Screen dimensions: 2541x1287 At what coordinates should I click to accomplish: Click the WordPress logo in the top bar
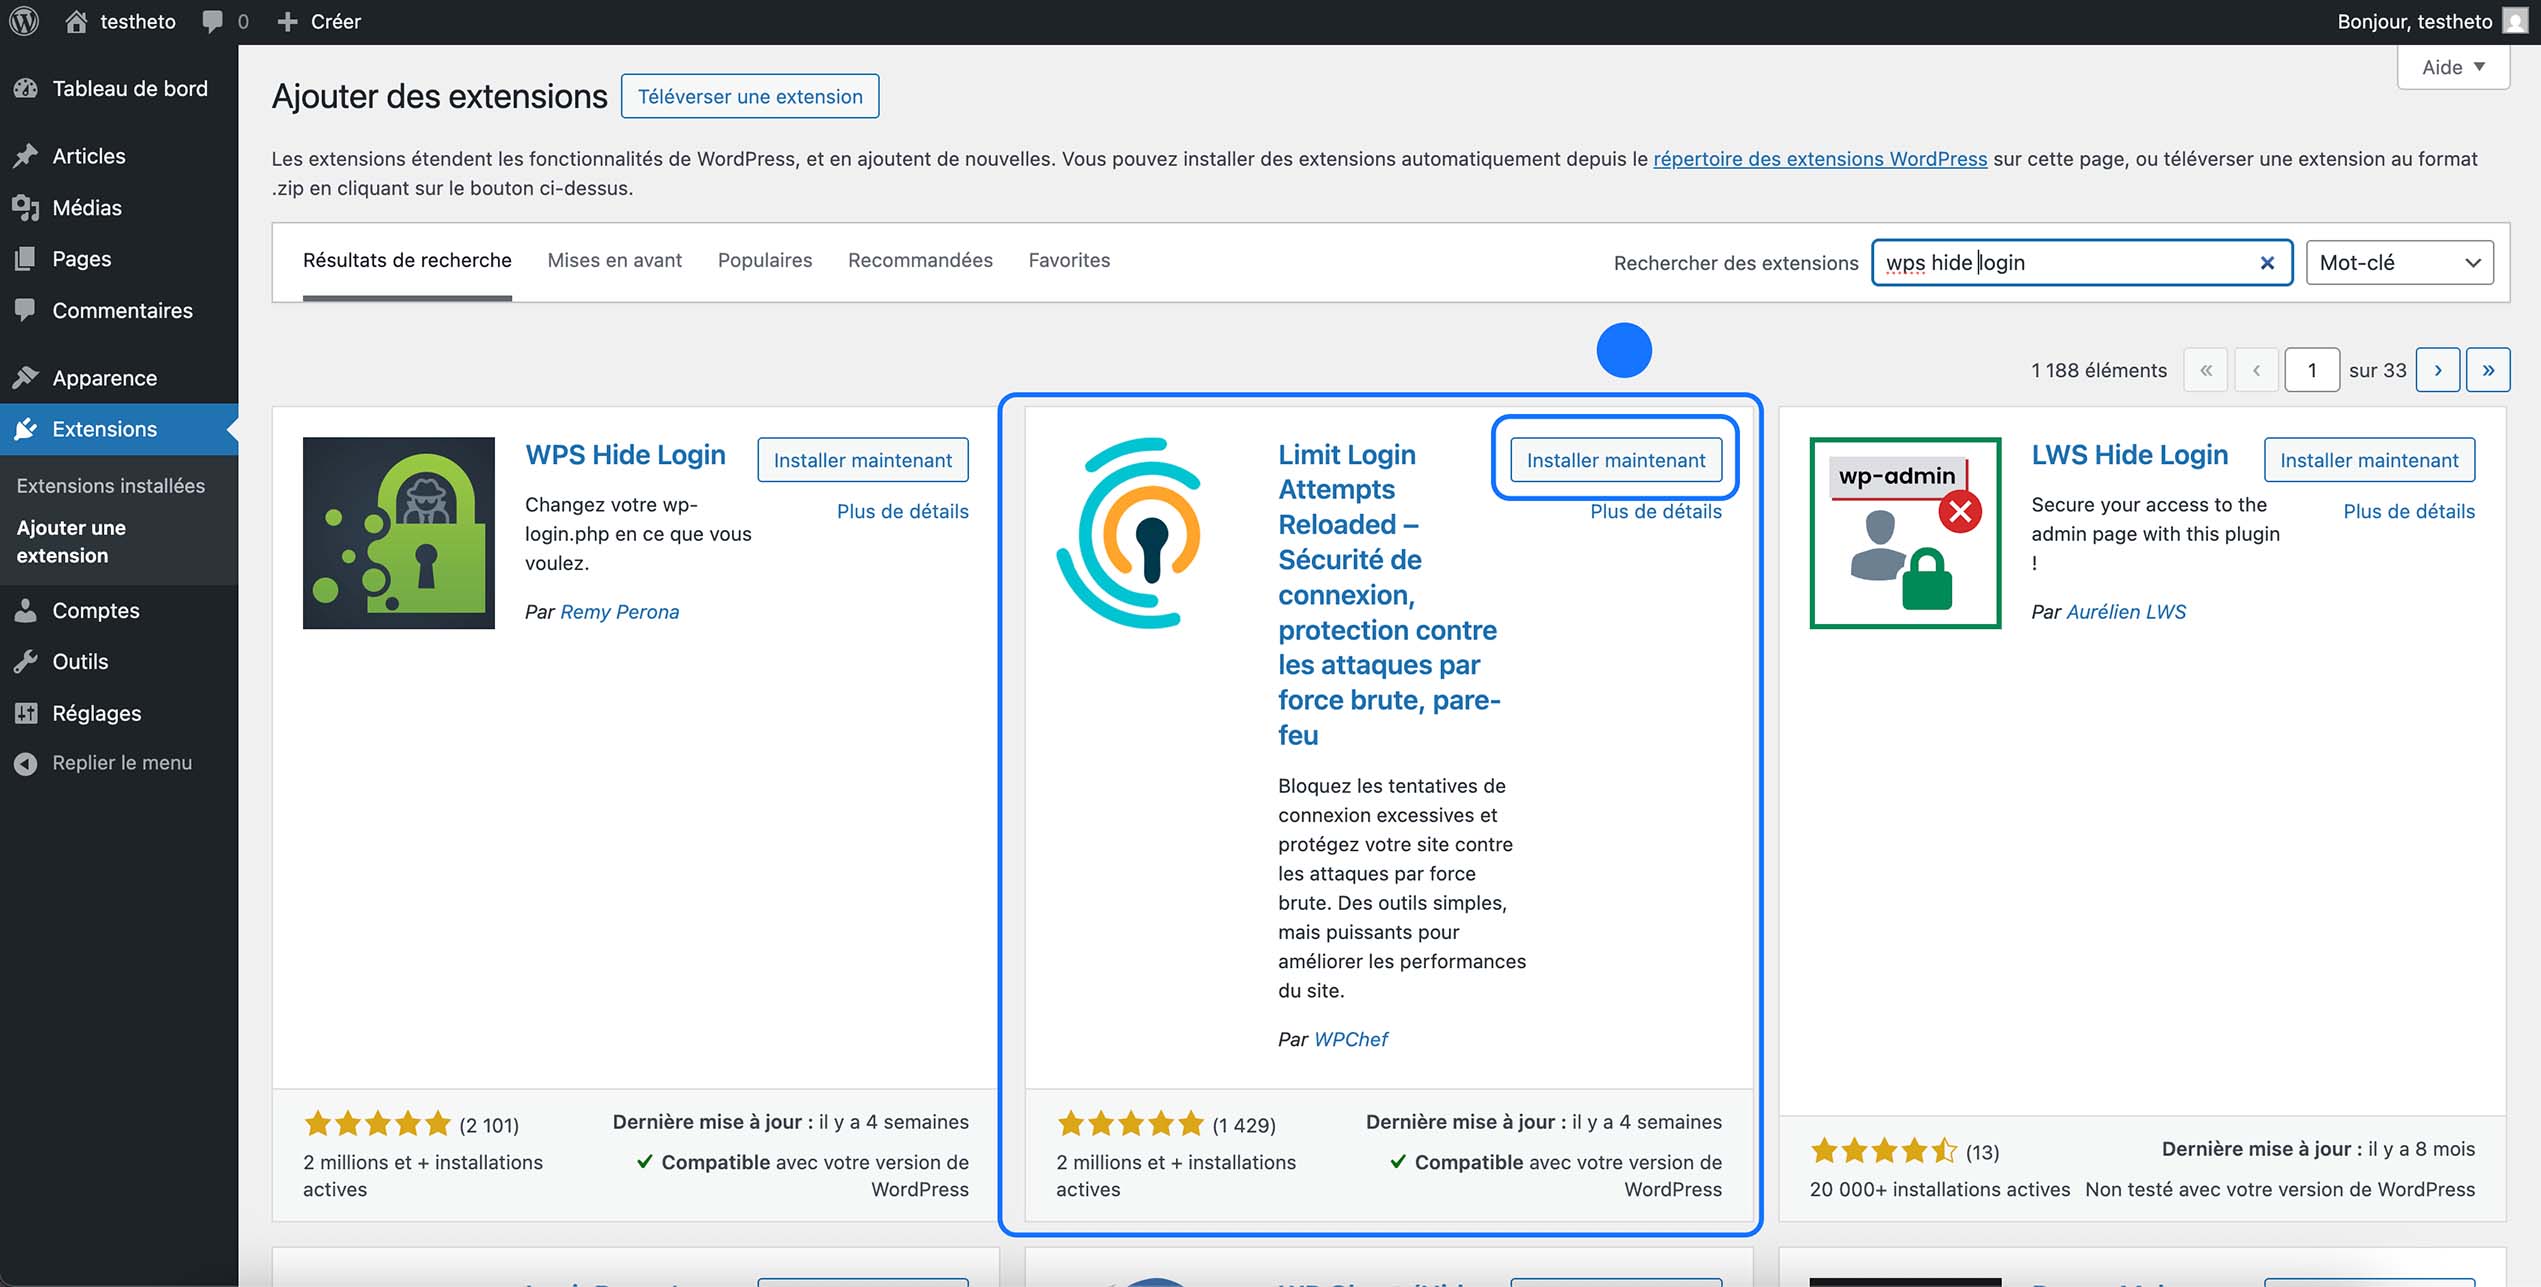pyautogui.click(x=23, y=21)
